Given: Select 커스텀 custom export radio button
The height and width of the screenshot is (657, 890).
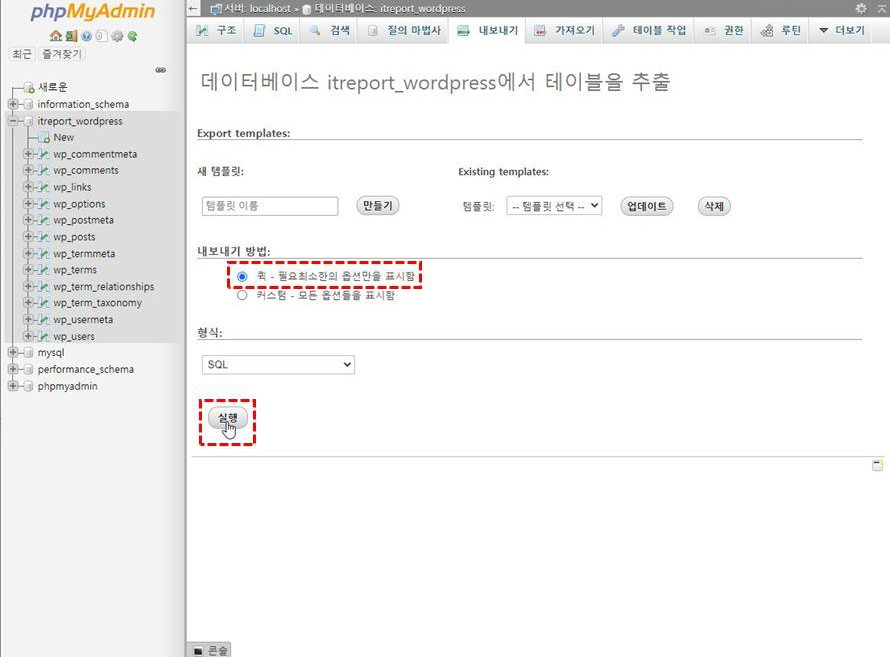Looking at the screenshot, I should [x=242, y=296].
